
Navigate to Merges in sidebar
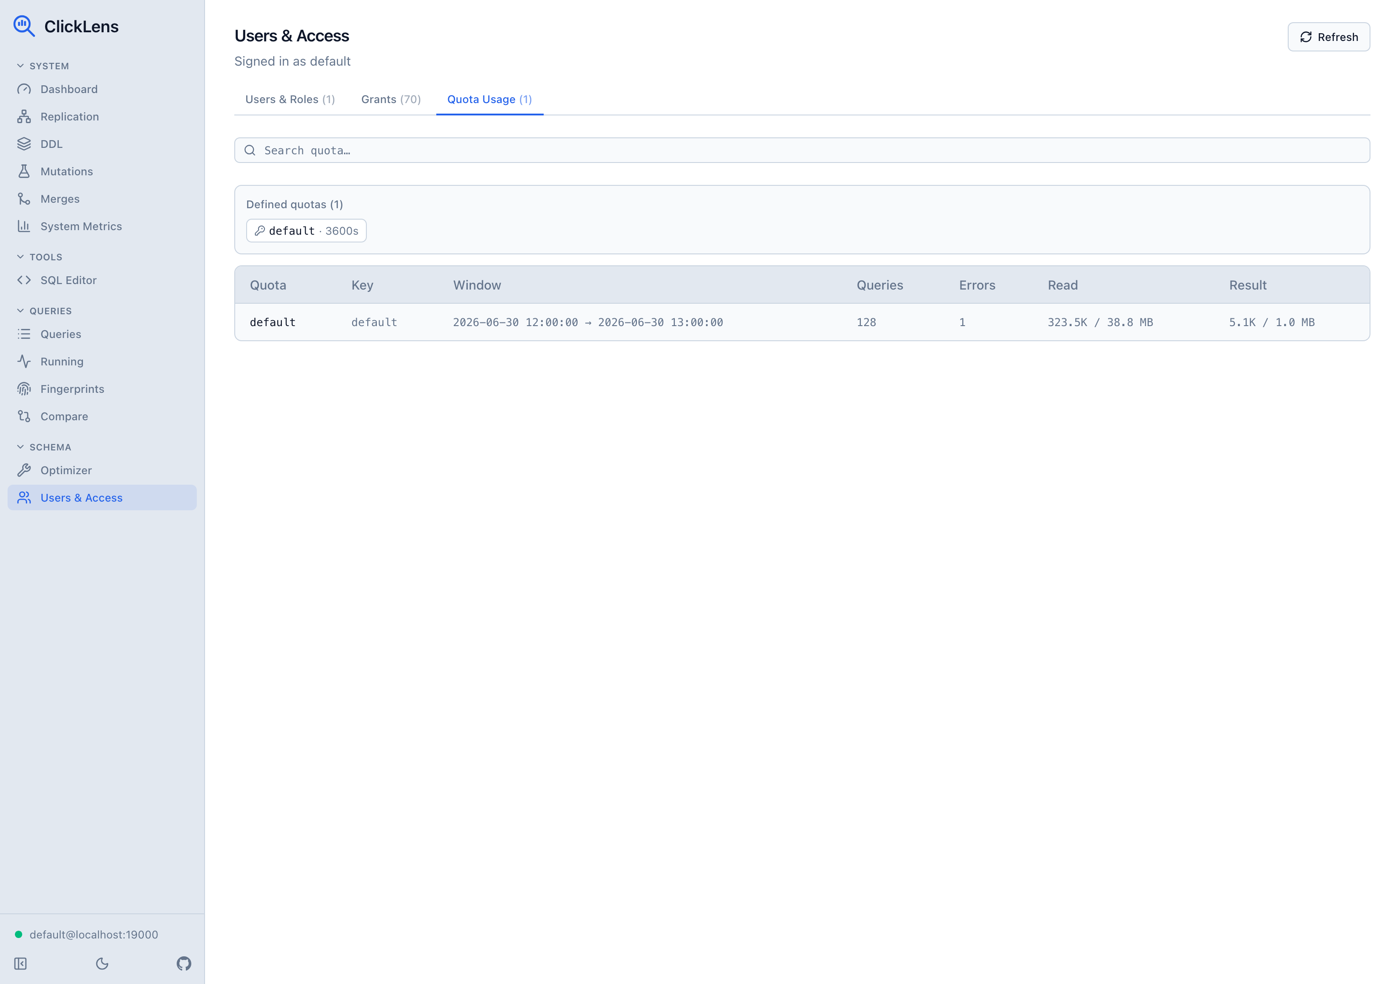[x=102, y=199]
